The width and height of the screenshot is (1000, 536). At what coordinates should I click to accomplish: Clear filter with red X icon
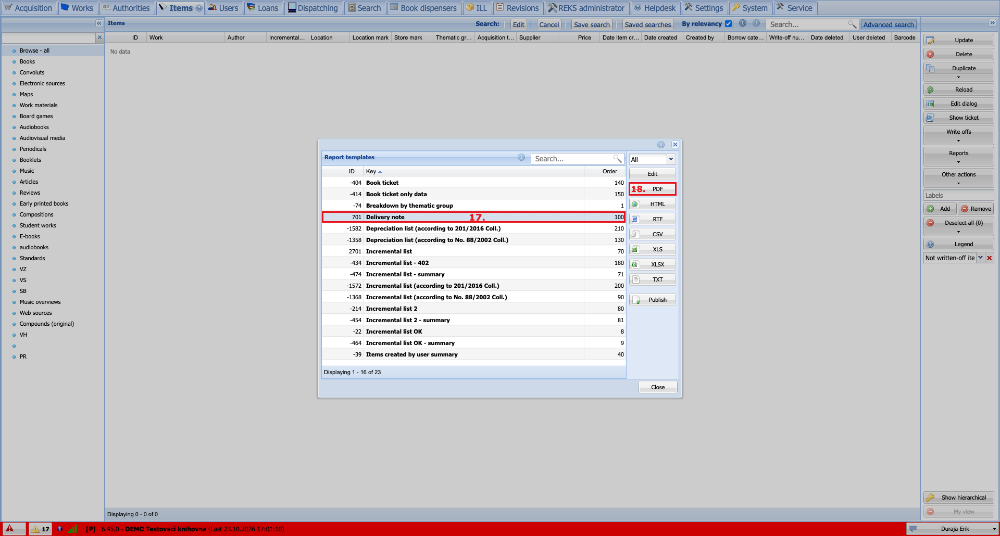[990, 258]
